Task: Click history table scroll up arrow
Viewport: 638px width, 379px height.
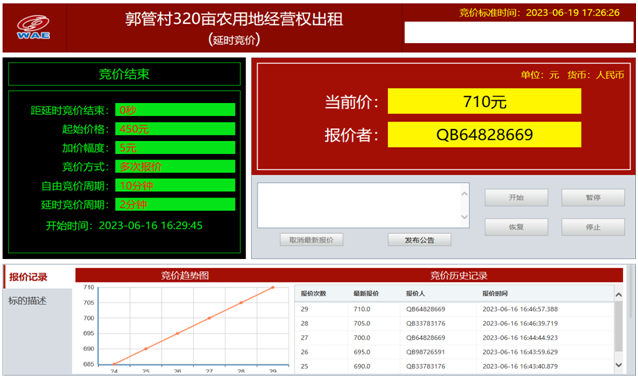Action: point(618,294)
